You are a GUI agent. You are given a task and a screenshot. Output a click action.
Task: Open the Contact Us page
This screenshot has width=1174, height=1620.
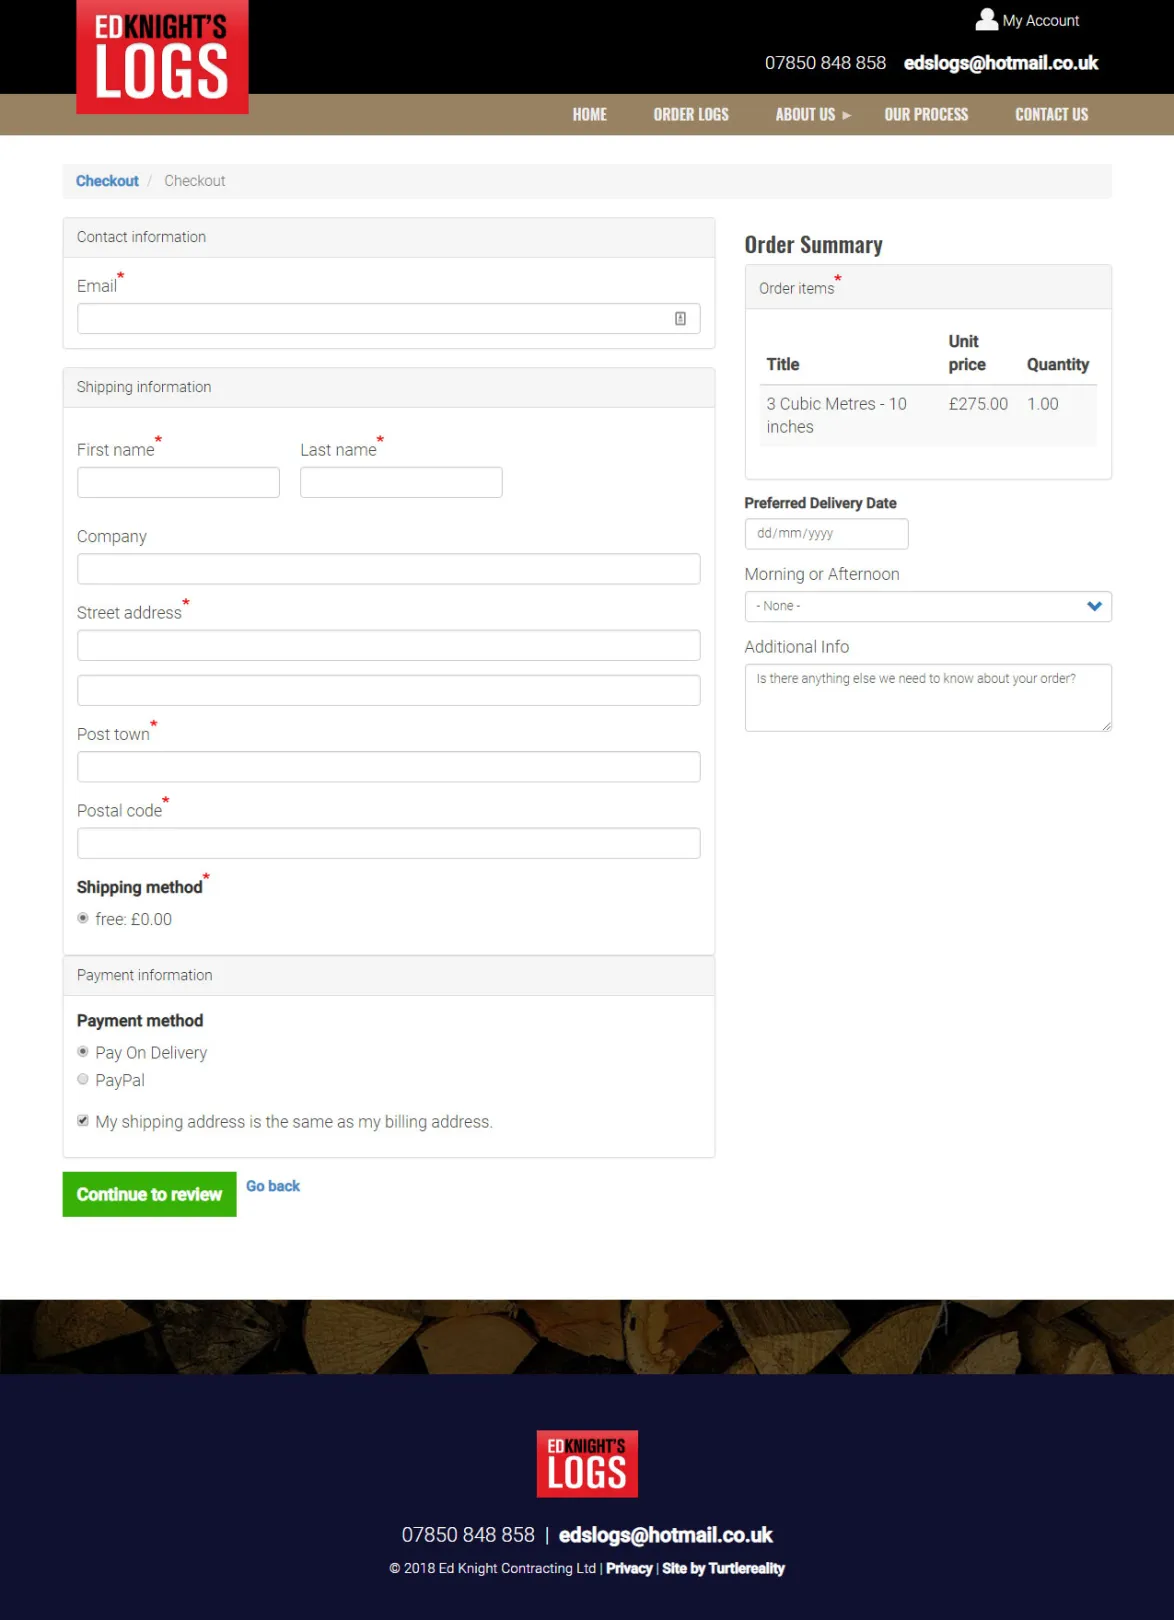1051,115
